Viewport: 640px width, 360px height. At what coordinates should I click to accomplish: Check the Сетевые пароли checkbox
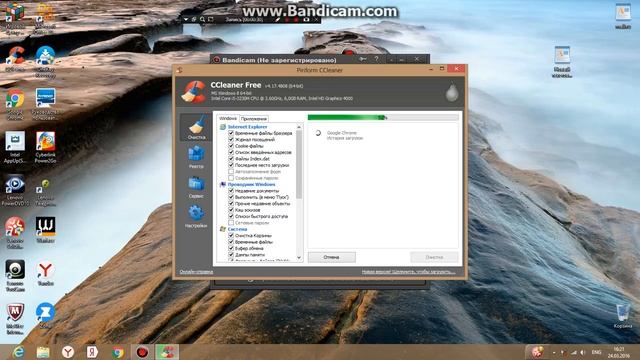coord(231,223)
